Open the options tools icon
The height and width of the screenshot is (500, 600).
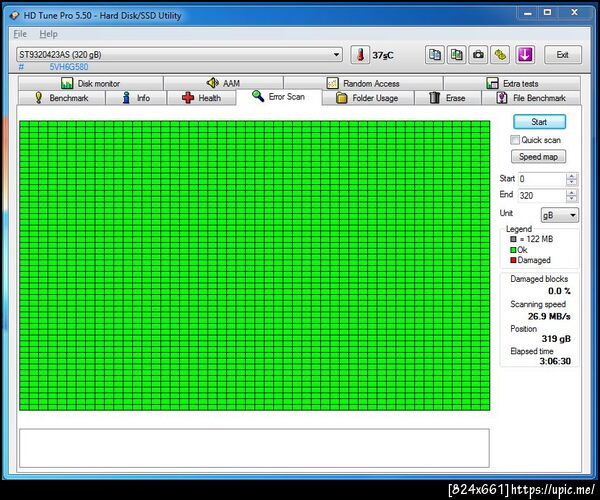pyautogui.click(x=500, y=55)
